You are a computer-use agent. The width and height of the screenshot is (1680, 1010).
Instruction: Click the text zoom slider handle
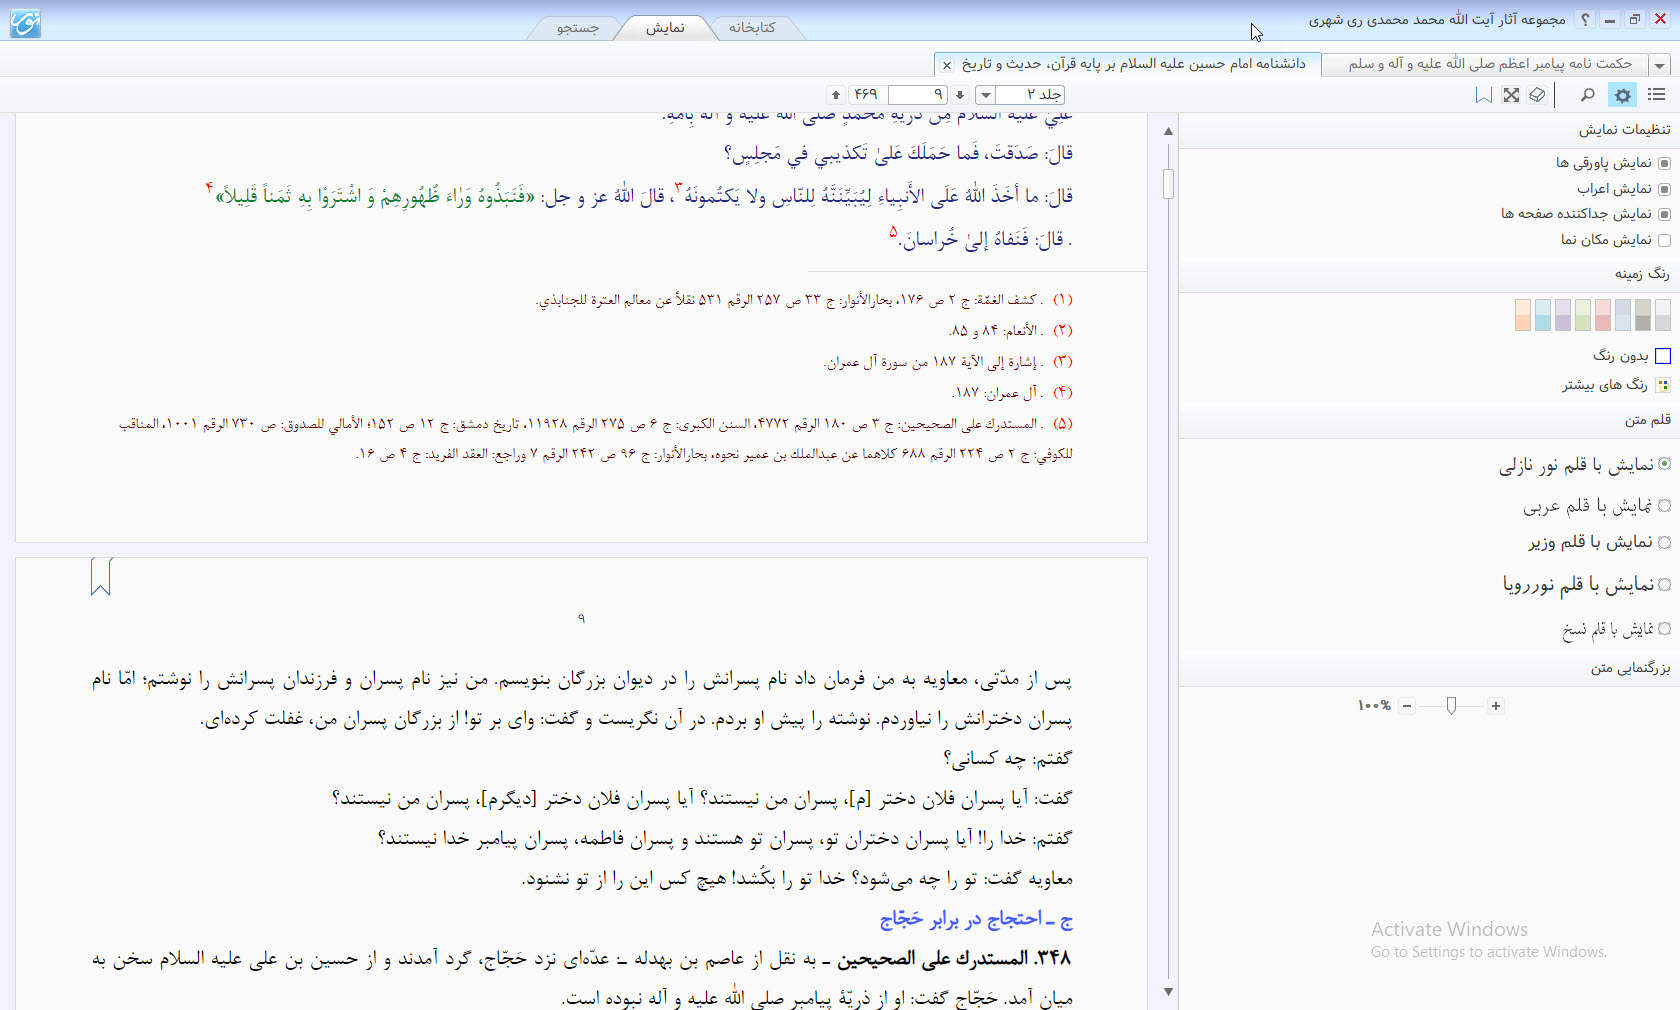tap(1451, 706)
